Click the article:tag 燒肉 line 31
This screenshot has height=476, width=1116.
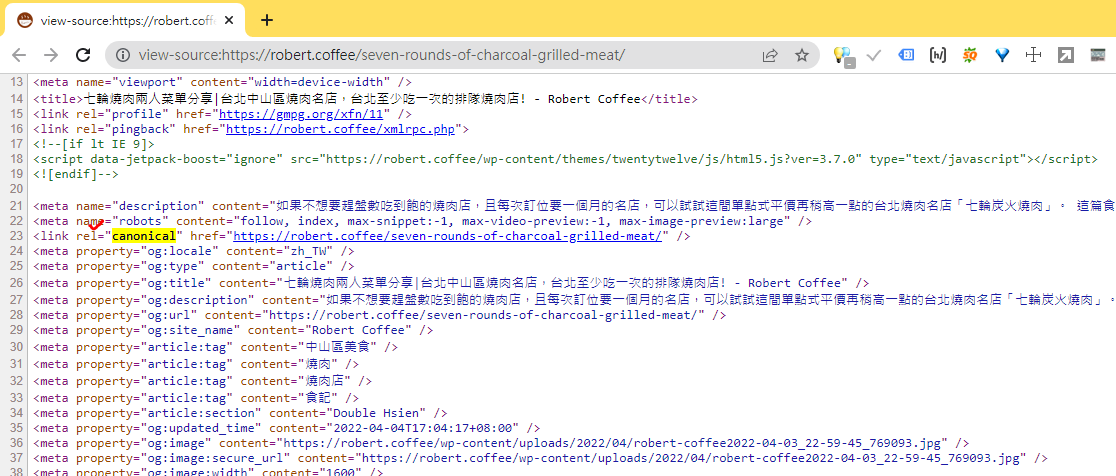click(196, 364)
